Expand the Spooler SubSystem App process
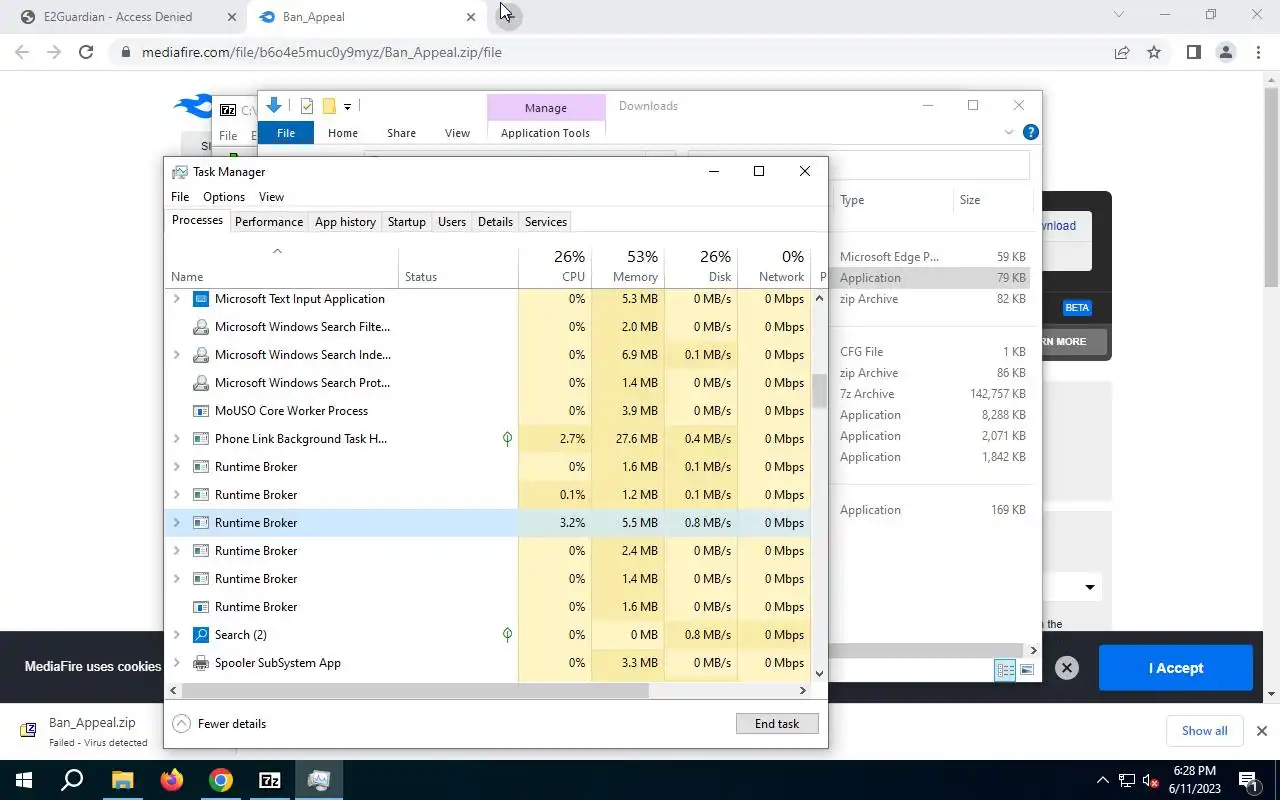 point(177,663)
